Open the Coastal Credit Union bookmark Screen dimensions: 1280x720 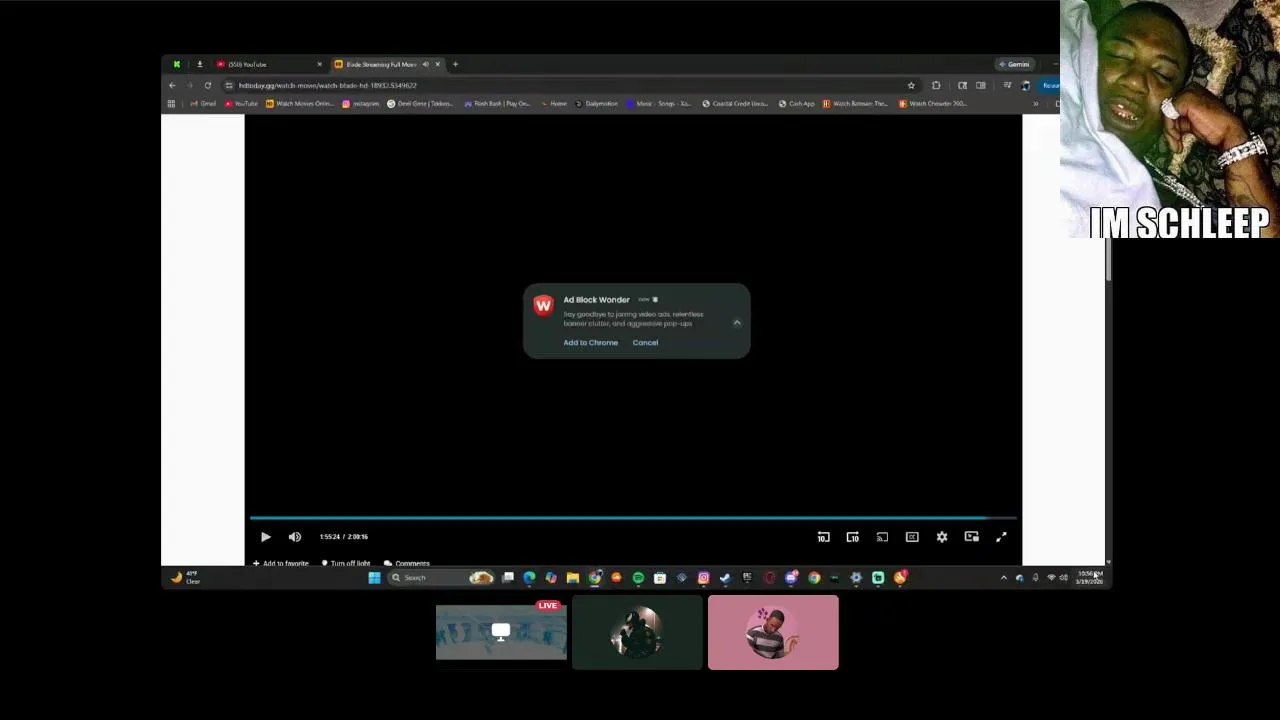tap(735, 104)
